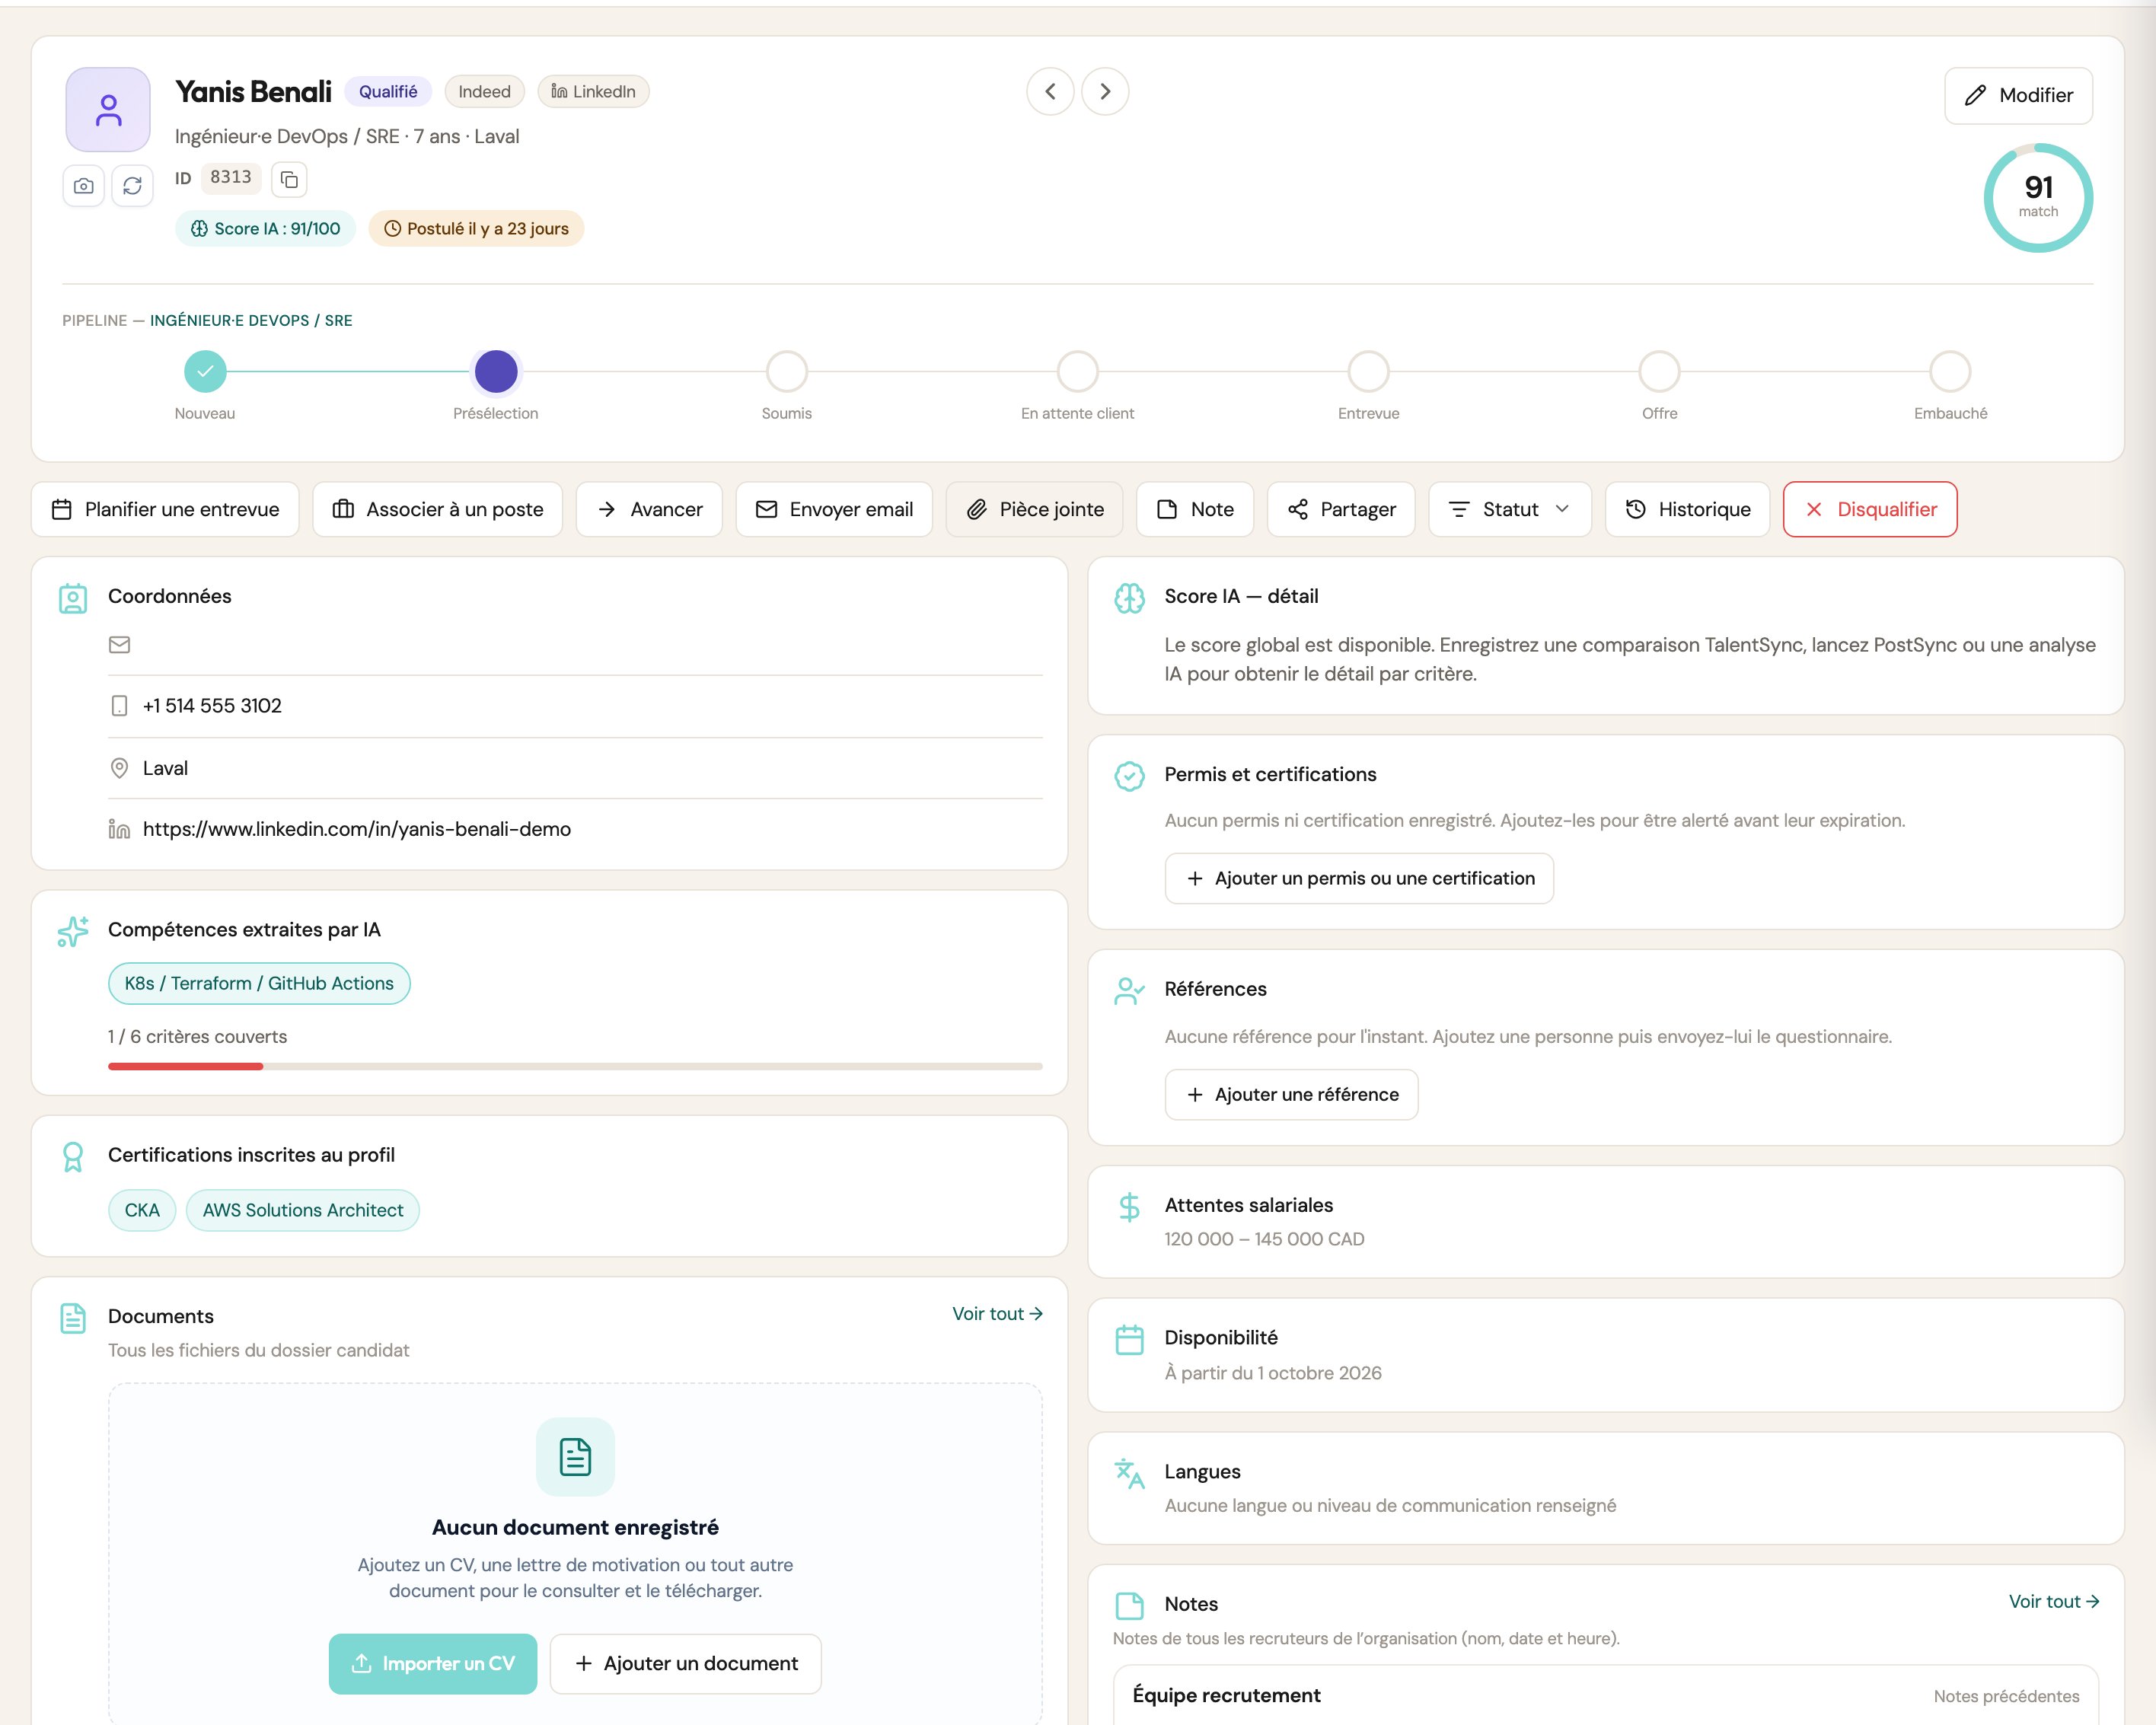Click Disqualifier button
Viewport: 2156px width, 1725px height.
click(x=1870, y=510)
